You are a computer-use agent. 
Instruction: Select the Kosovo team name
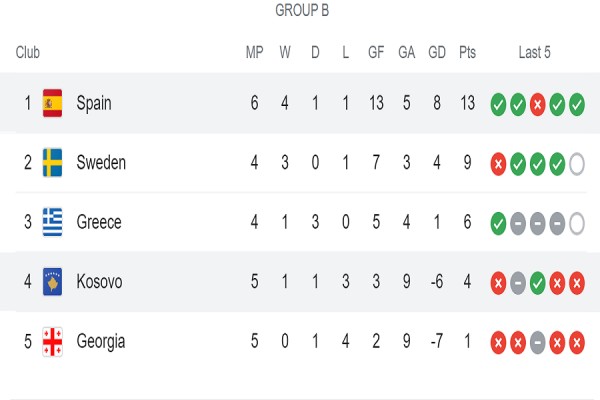99,282
